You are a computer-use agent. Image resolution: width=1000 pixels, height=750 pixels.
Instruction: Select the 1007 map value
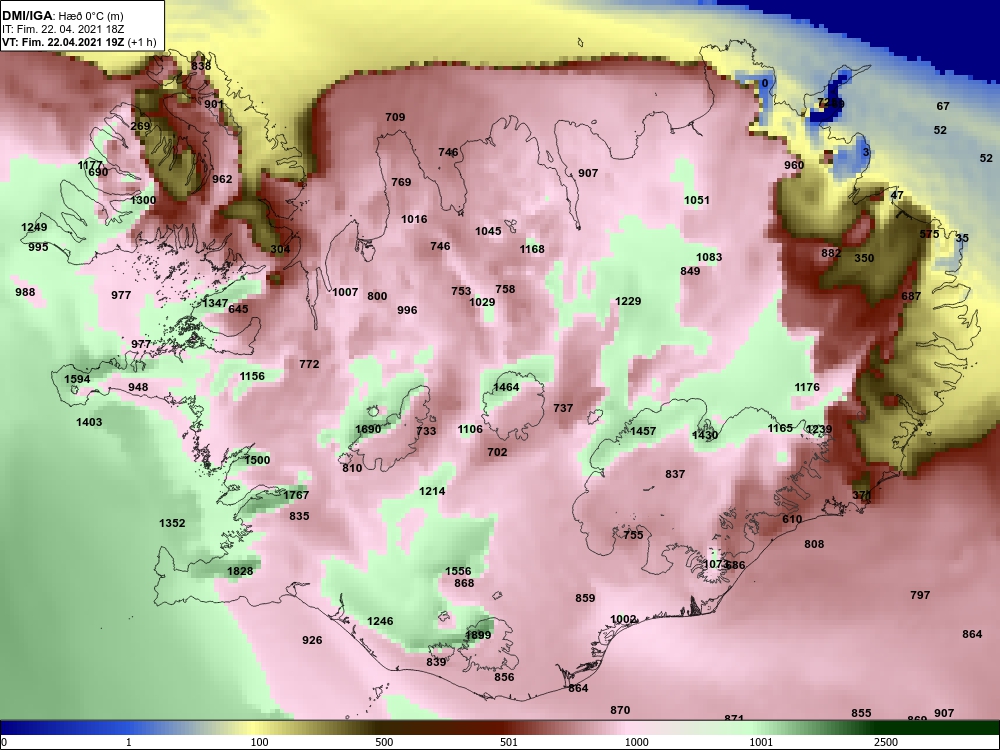coord(345,291)
